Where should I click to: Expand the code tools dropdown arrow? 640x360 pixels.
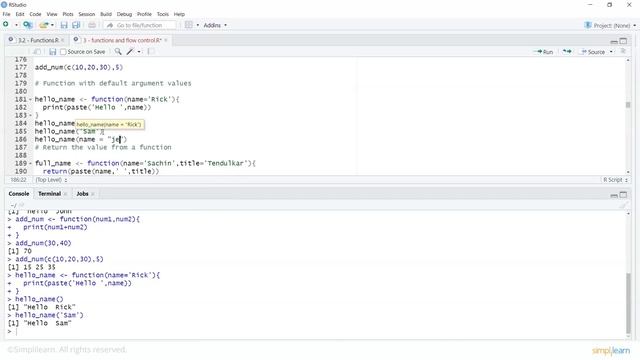[139, 52]
